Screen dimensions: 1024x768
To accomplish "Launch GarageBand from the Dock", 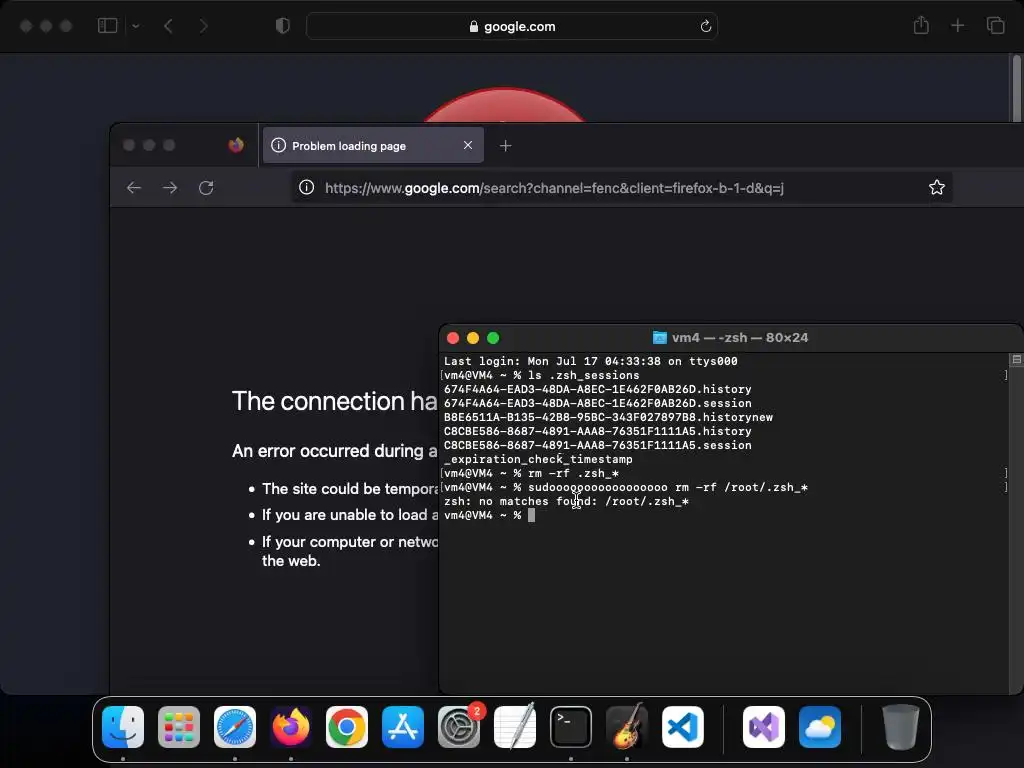I will [627, 727].
